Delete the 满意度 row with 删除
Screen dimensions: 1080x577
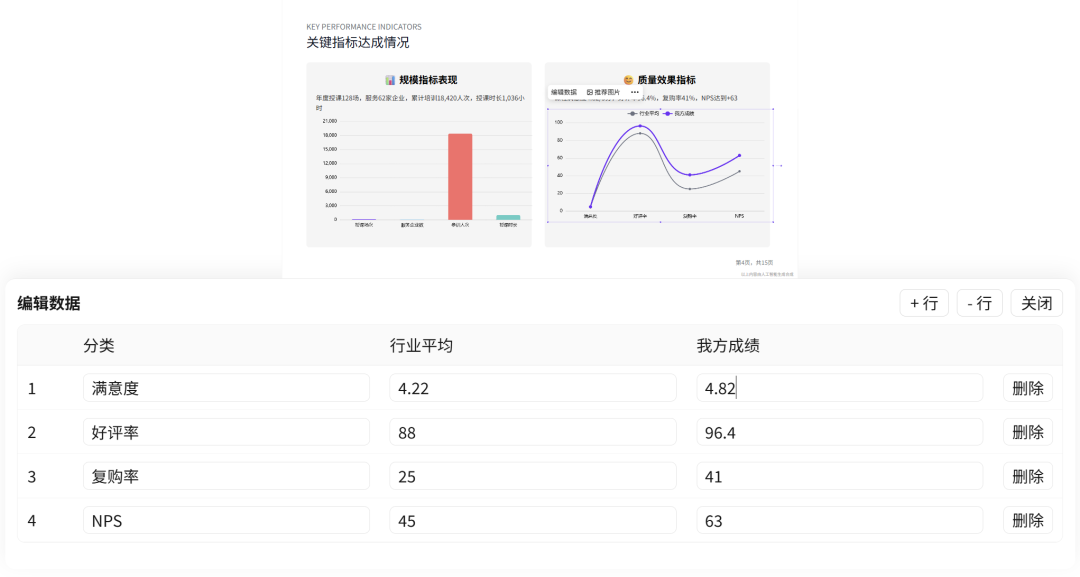(1027, 387)
